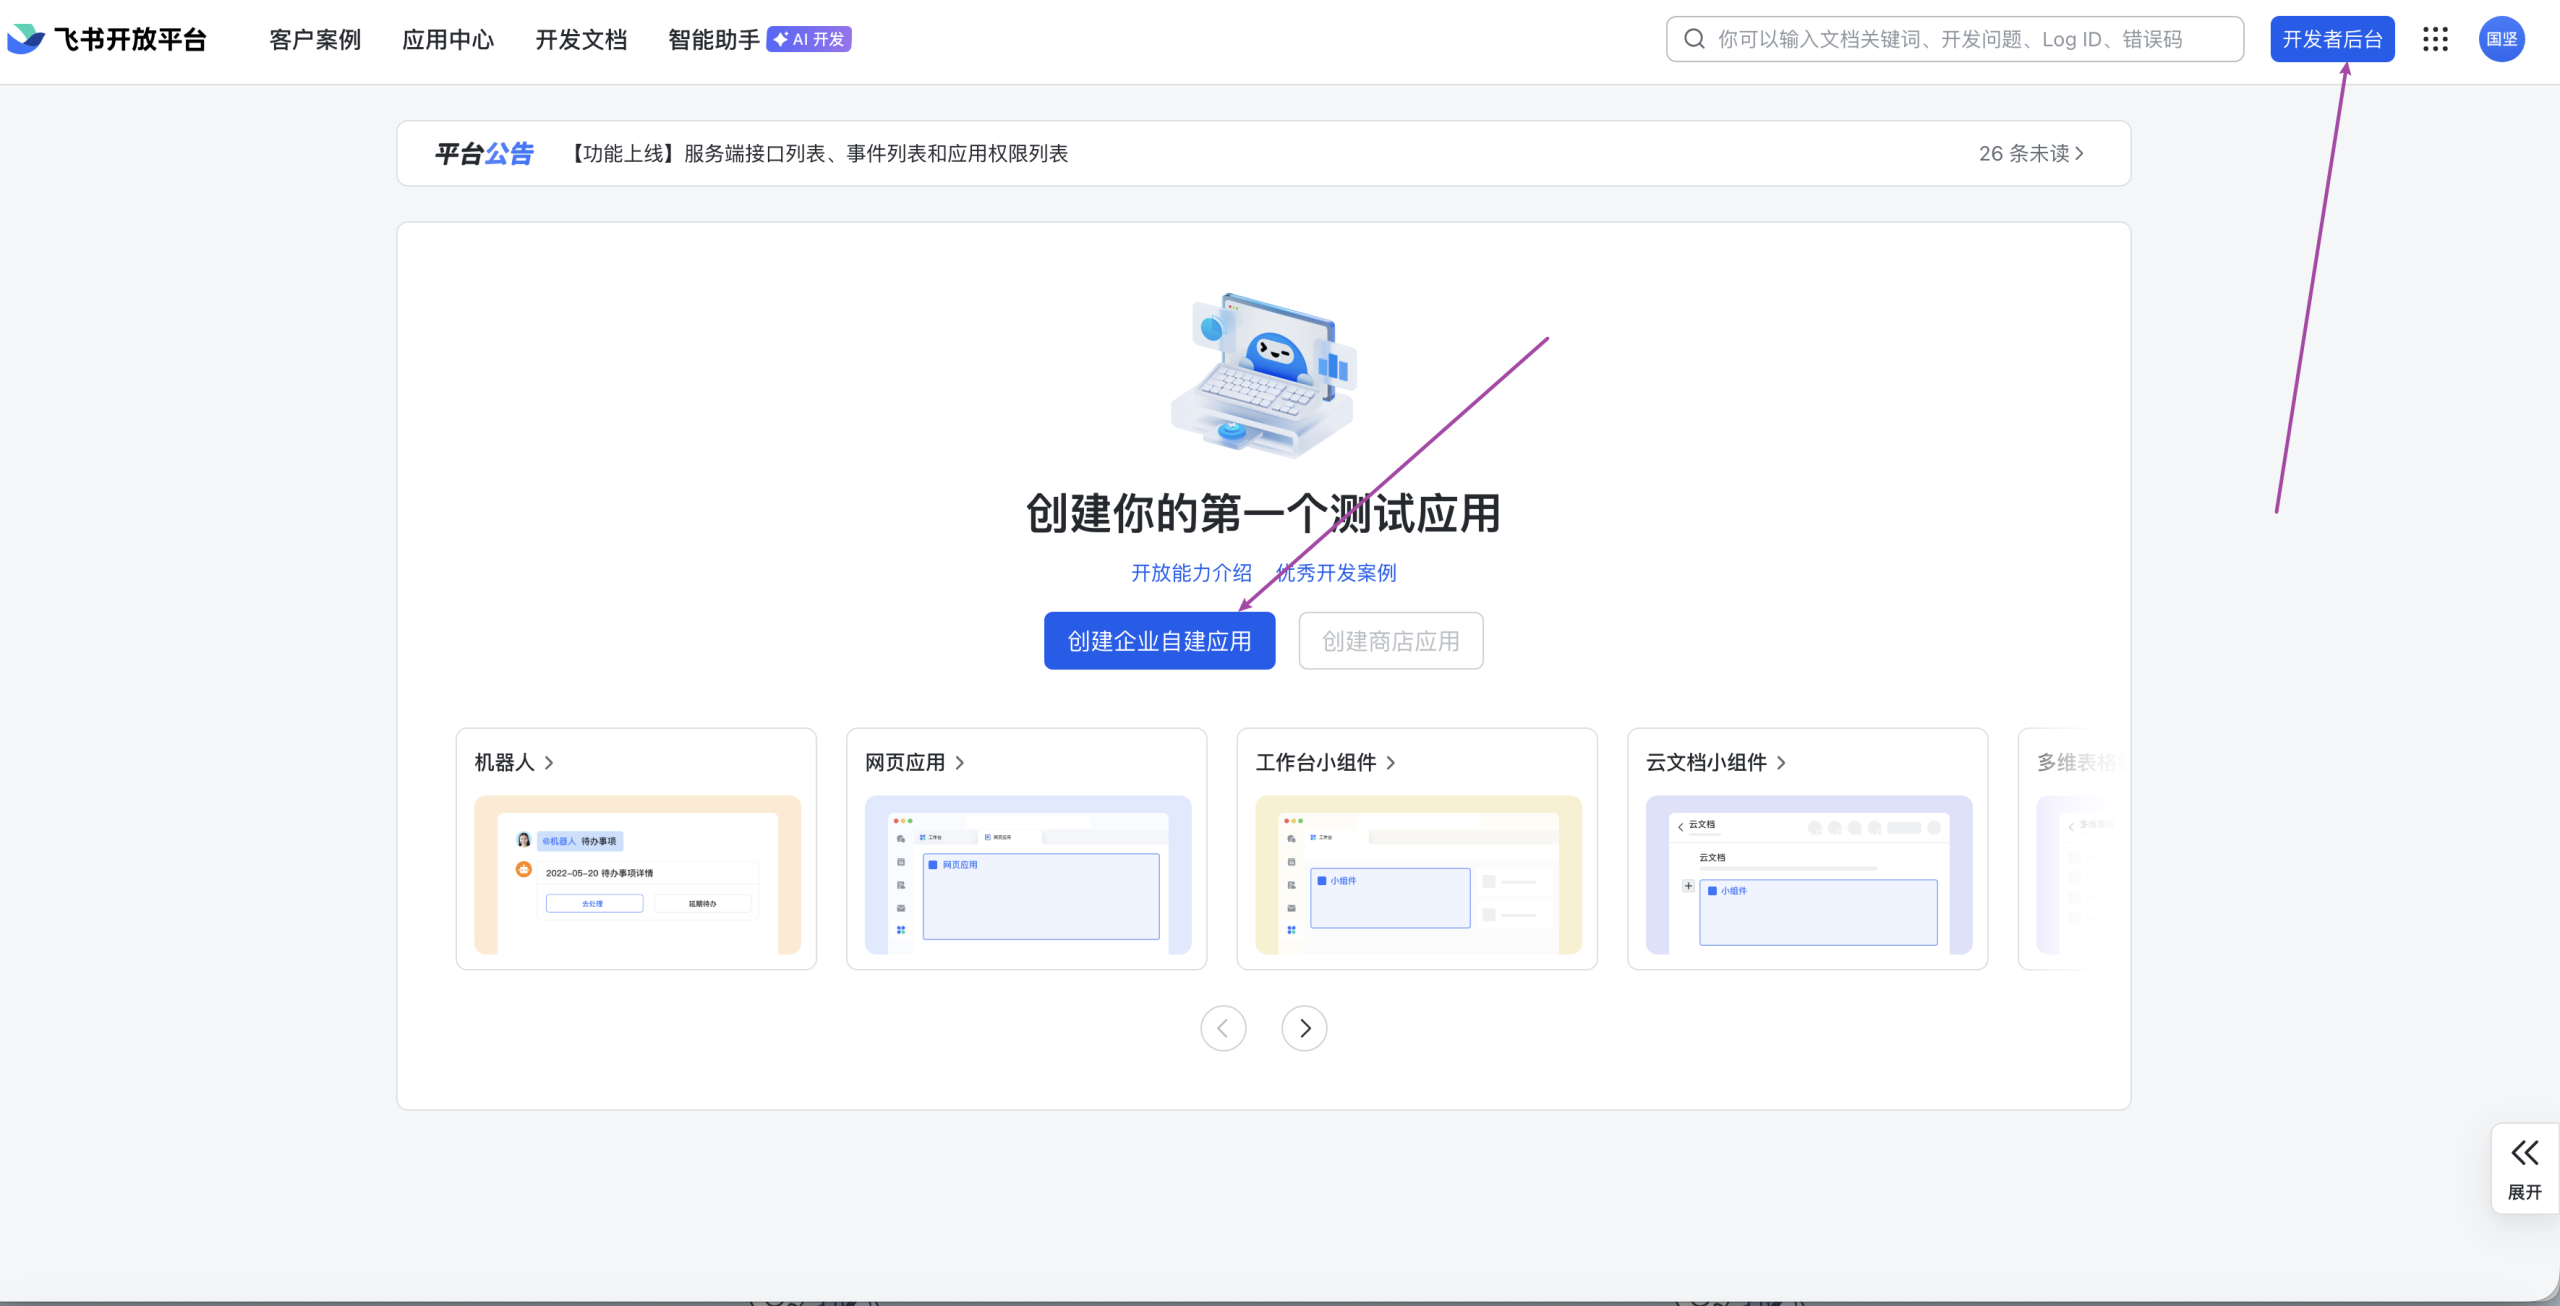Open the apps grid icon near the avatar
Screen dimensions: 2560x1306
pos(2435,39)
